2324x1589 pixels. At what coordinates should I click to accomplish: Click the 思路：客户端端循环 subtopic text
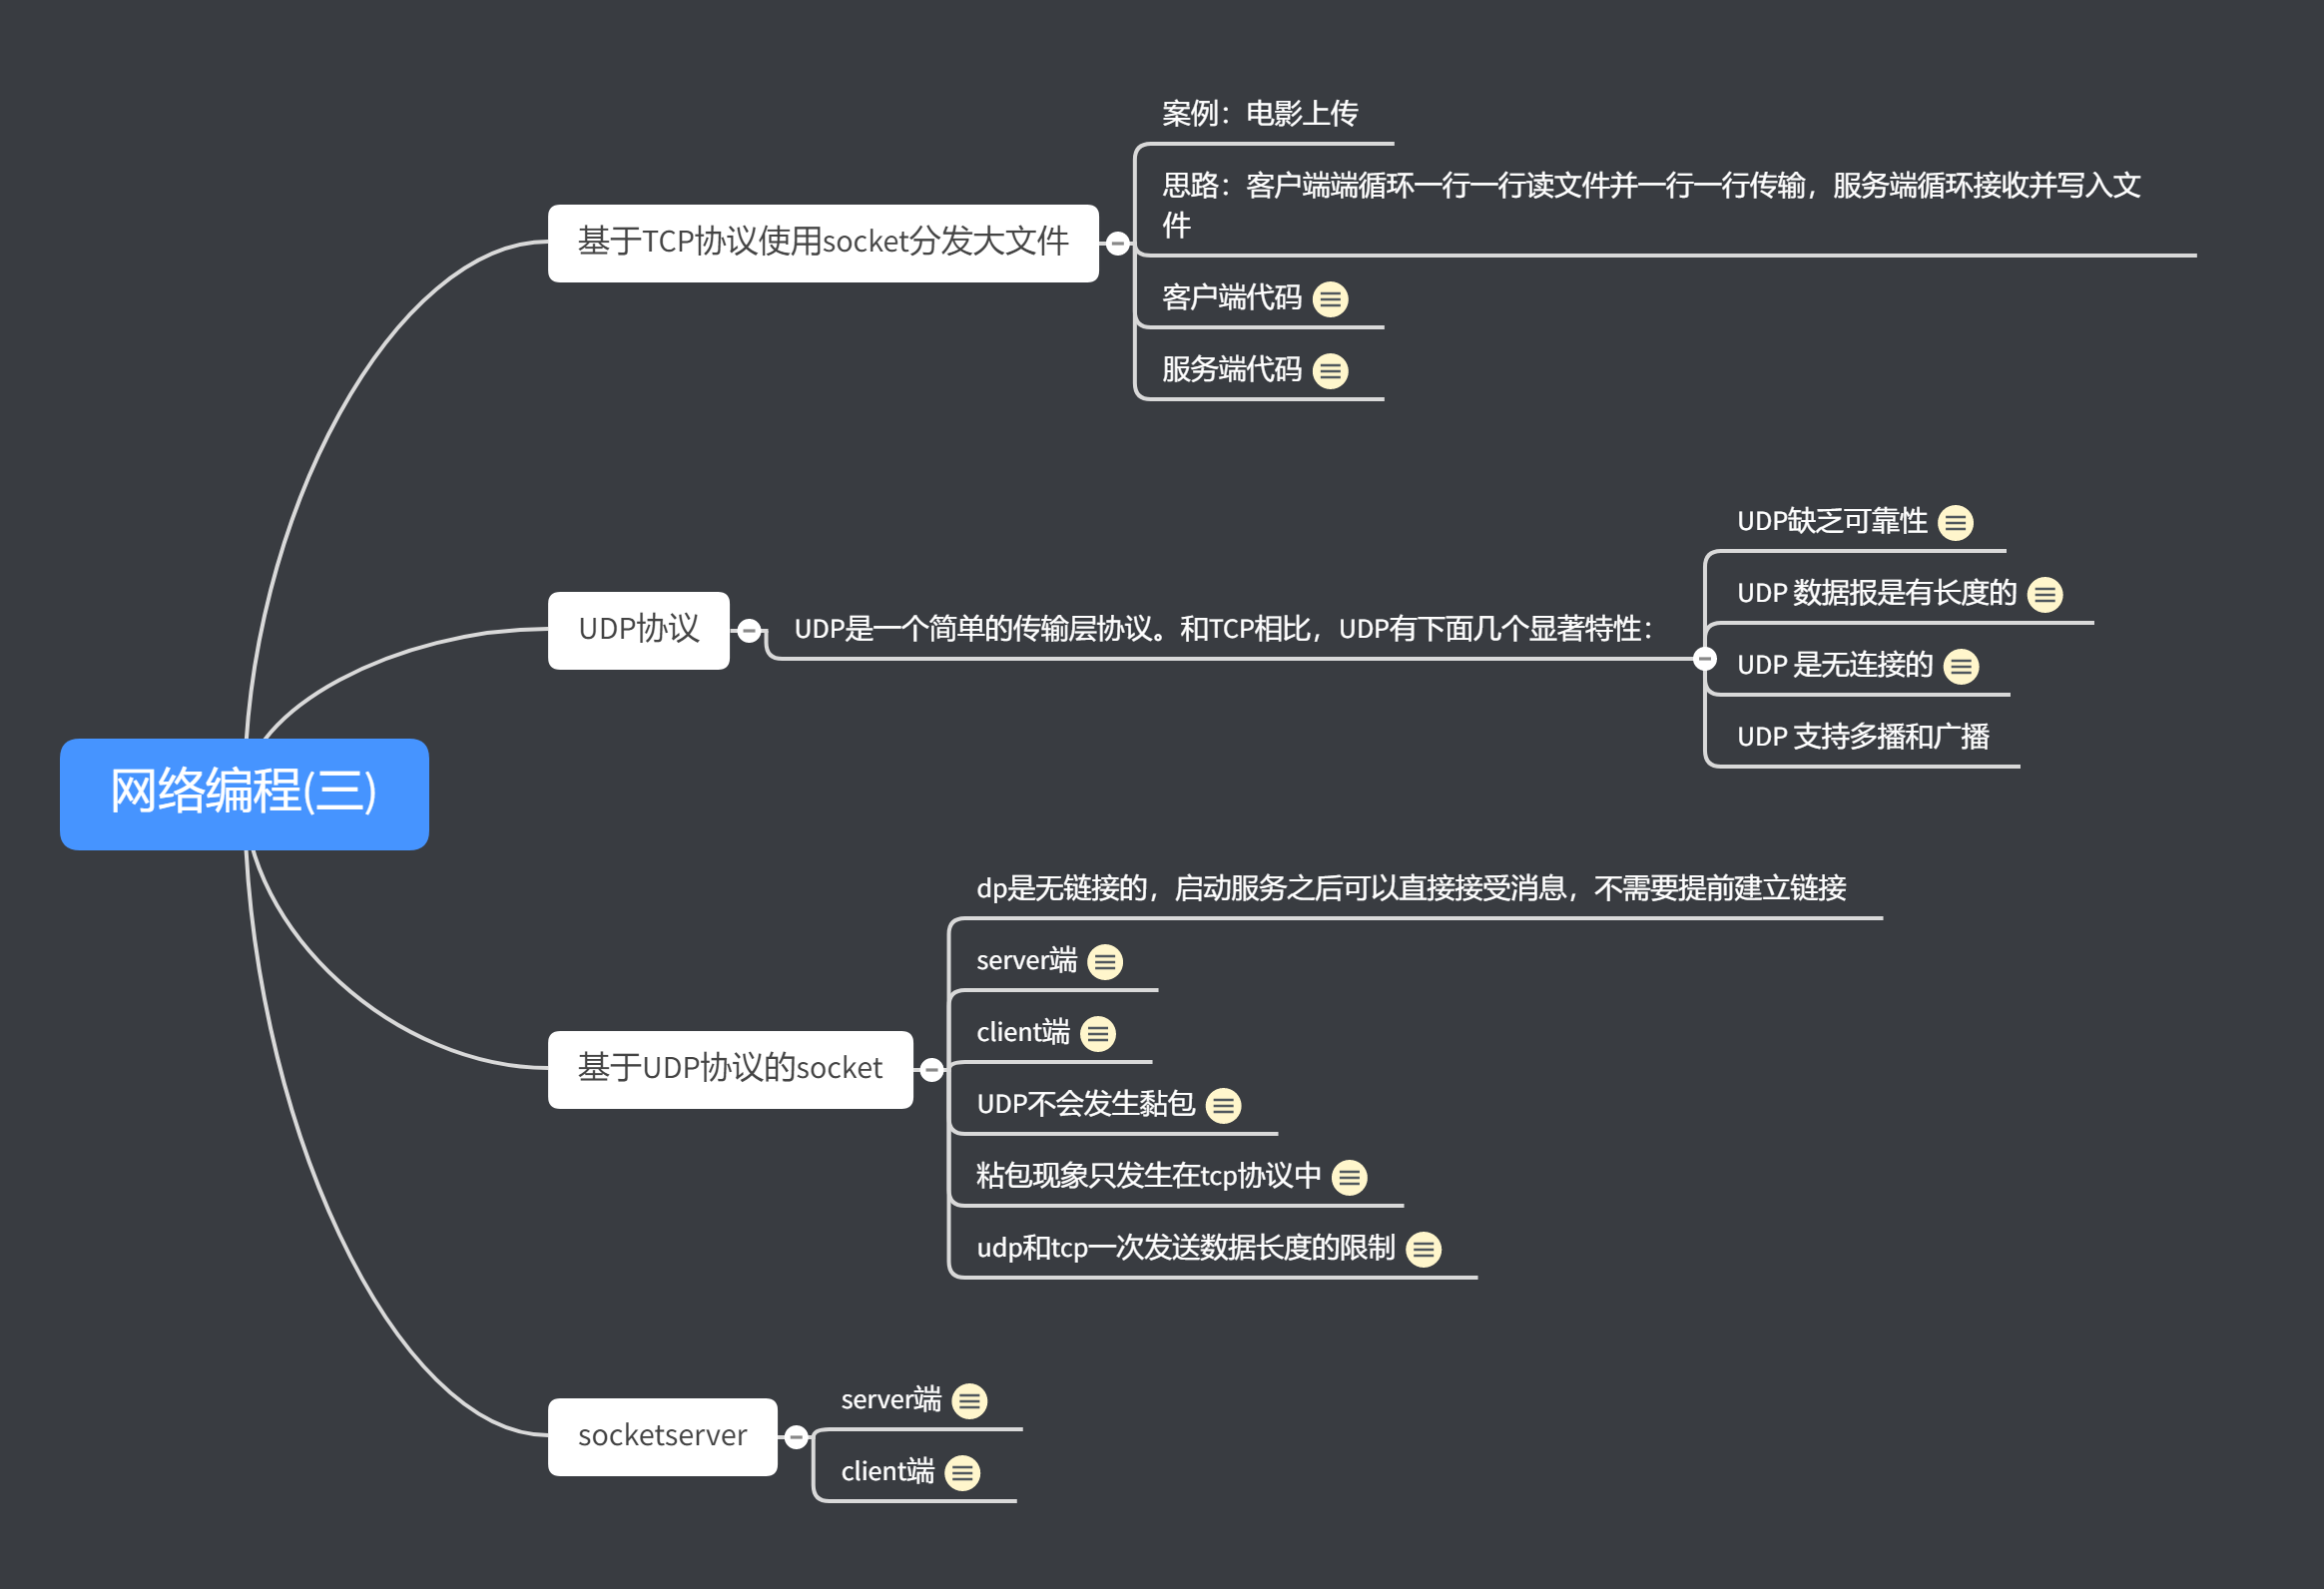click(x=1650, y=204)
